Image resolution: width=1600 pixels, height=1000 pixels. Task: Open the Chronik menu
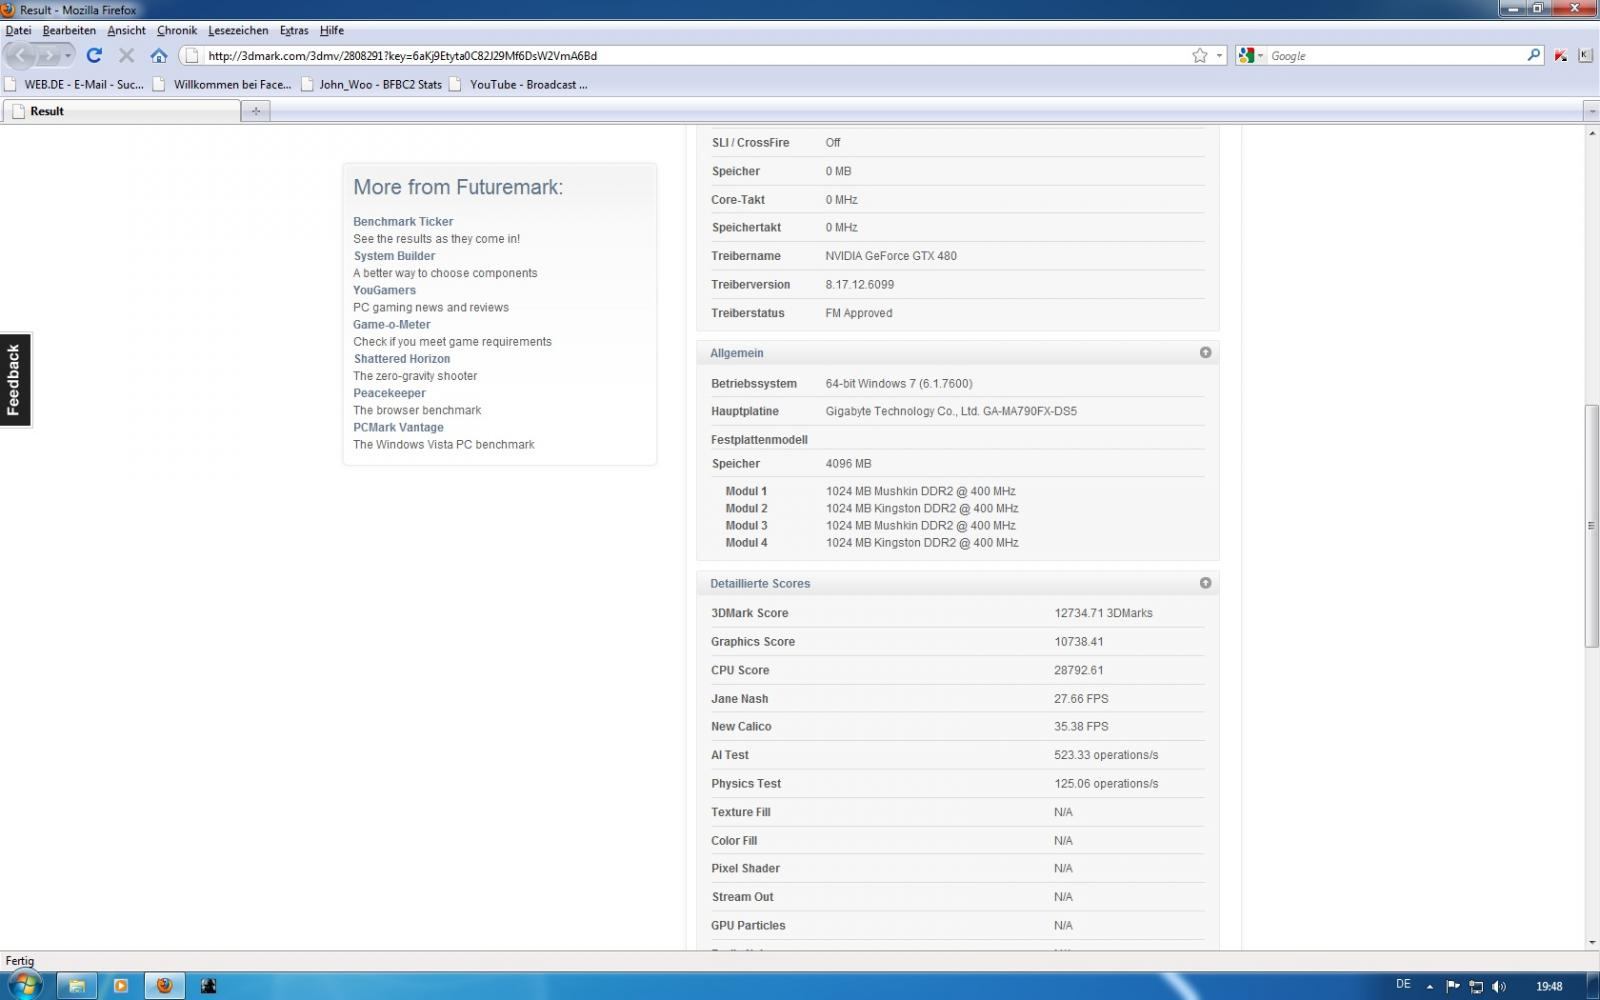tap(177, 31)
